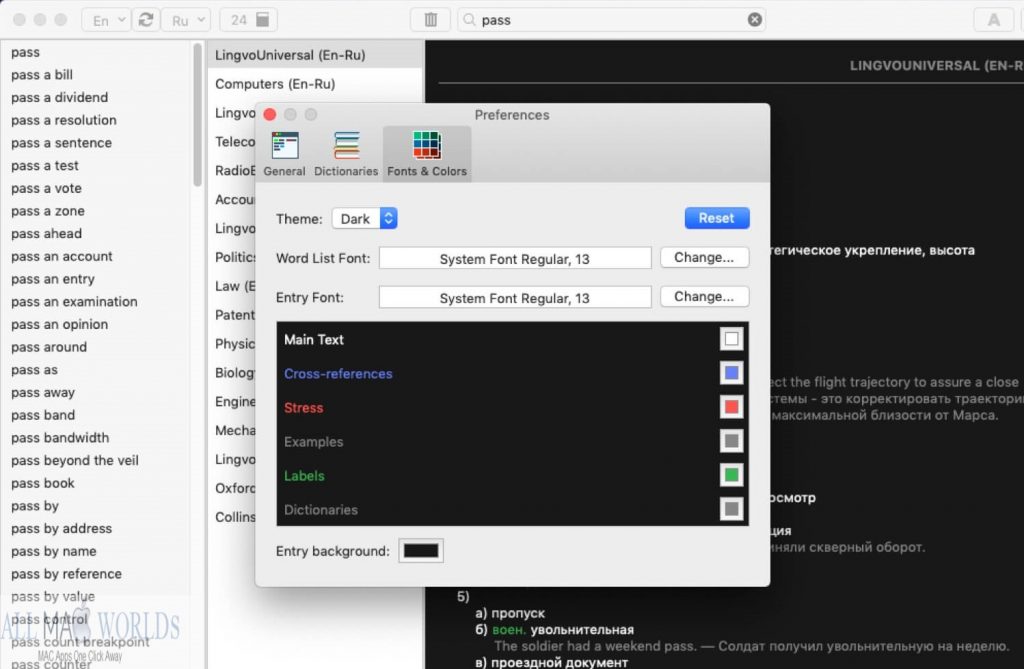Image resolution: width=1024 pixels, height=669 pixels.
Task: Select 'pass bandwidth' entry
Action: (60, 438)
